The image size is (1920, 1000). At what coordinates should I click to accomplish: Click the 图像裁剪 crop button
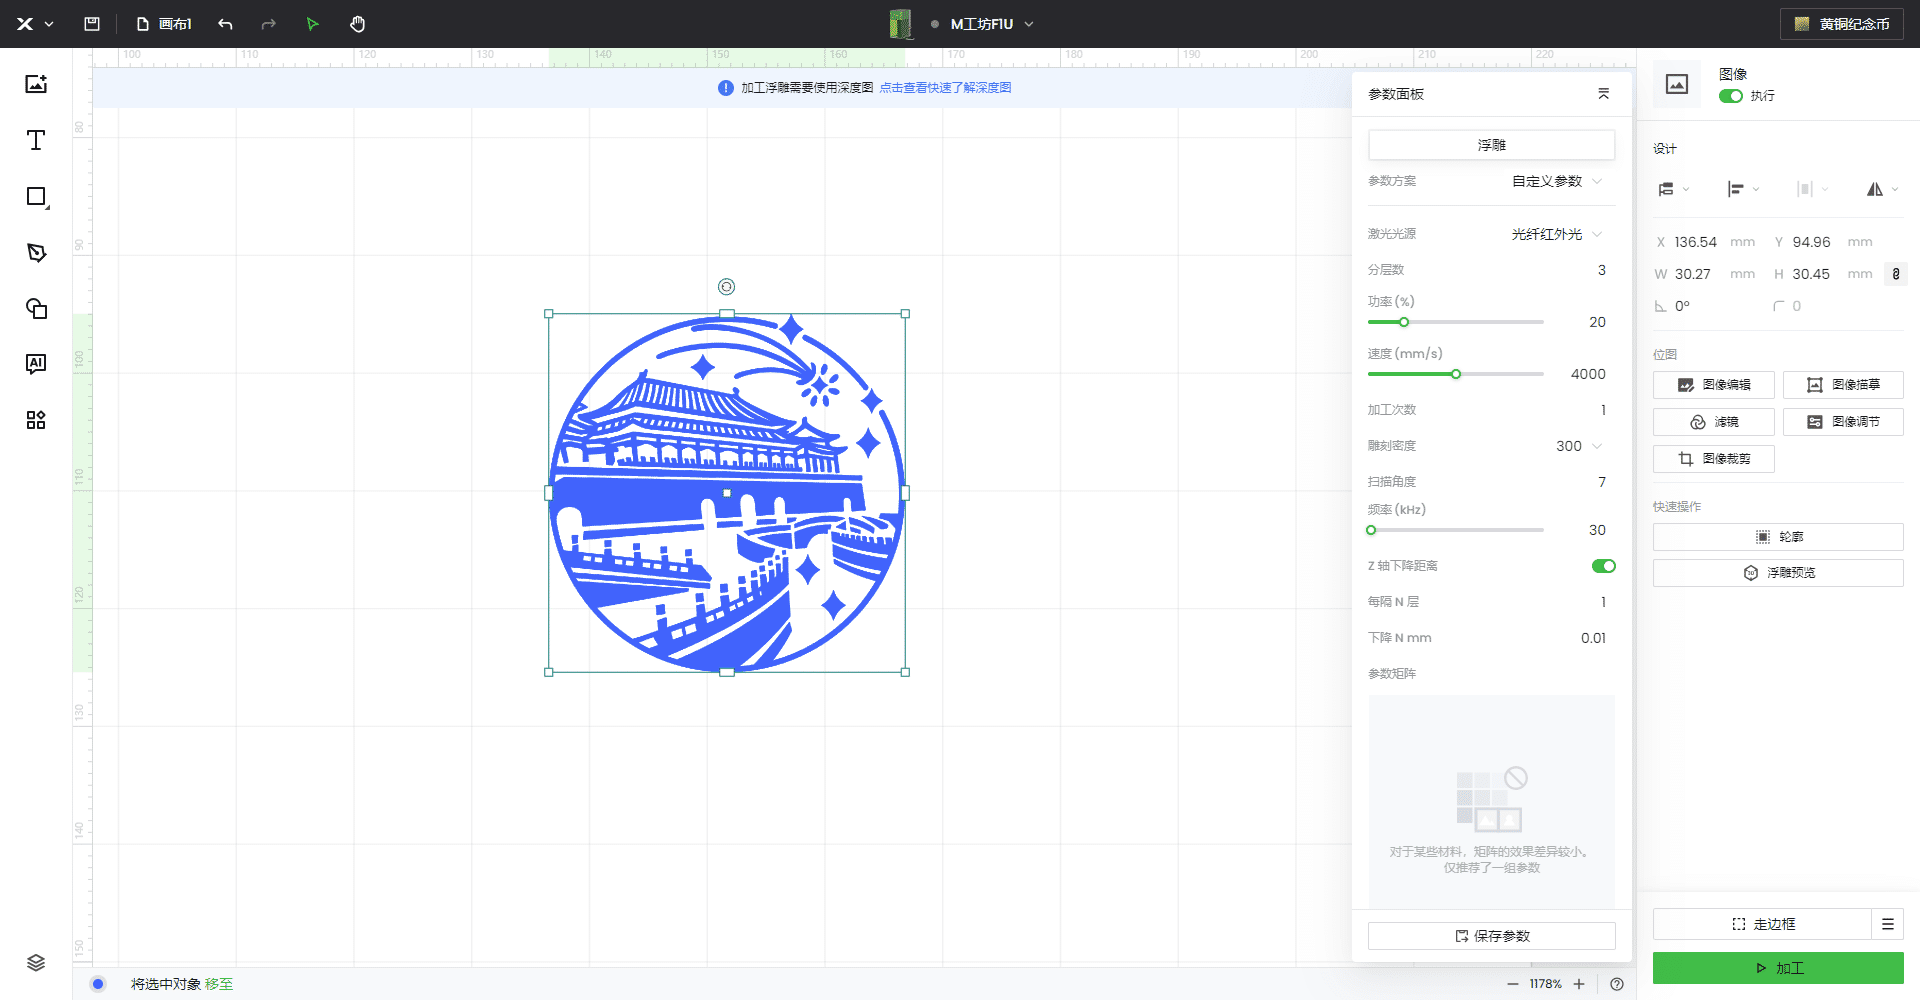tap(1713, 459)
